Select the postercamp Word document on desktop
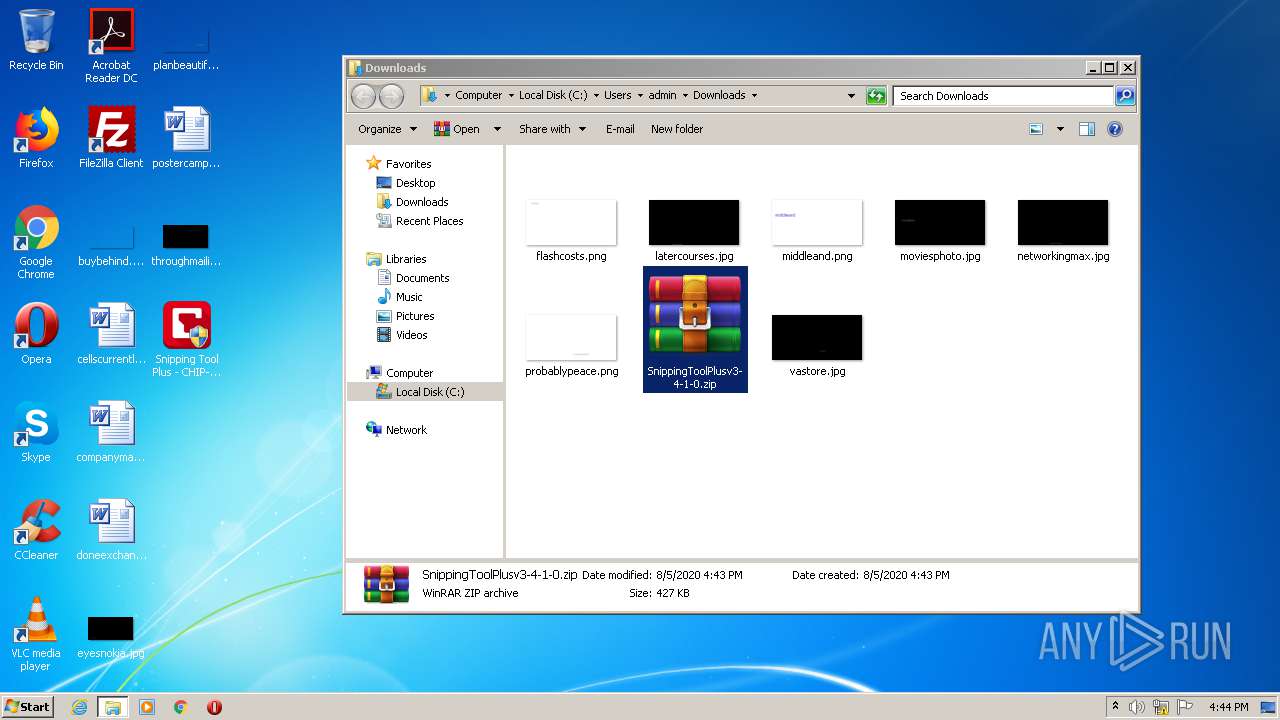The image size is (1280, 720). pyautogui.click(x=186, y=138)
